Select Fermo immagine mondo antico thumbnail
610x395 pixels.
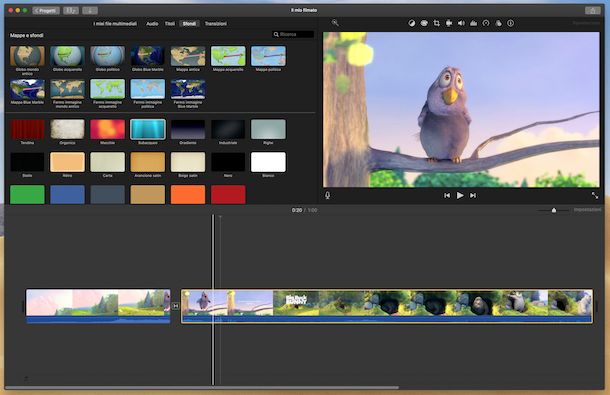[x=67, y=89]
